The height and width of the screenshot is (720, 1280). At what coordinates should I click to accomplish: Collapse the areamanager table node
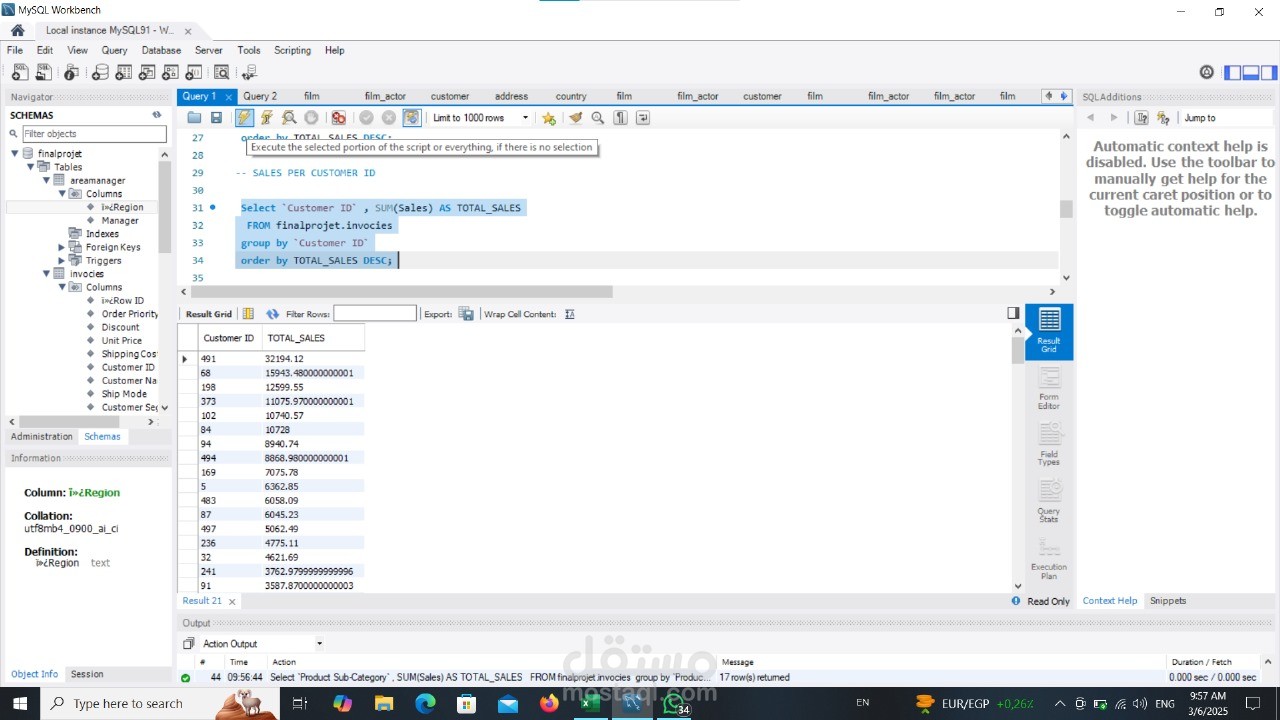[x=46, y=181]
